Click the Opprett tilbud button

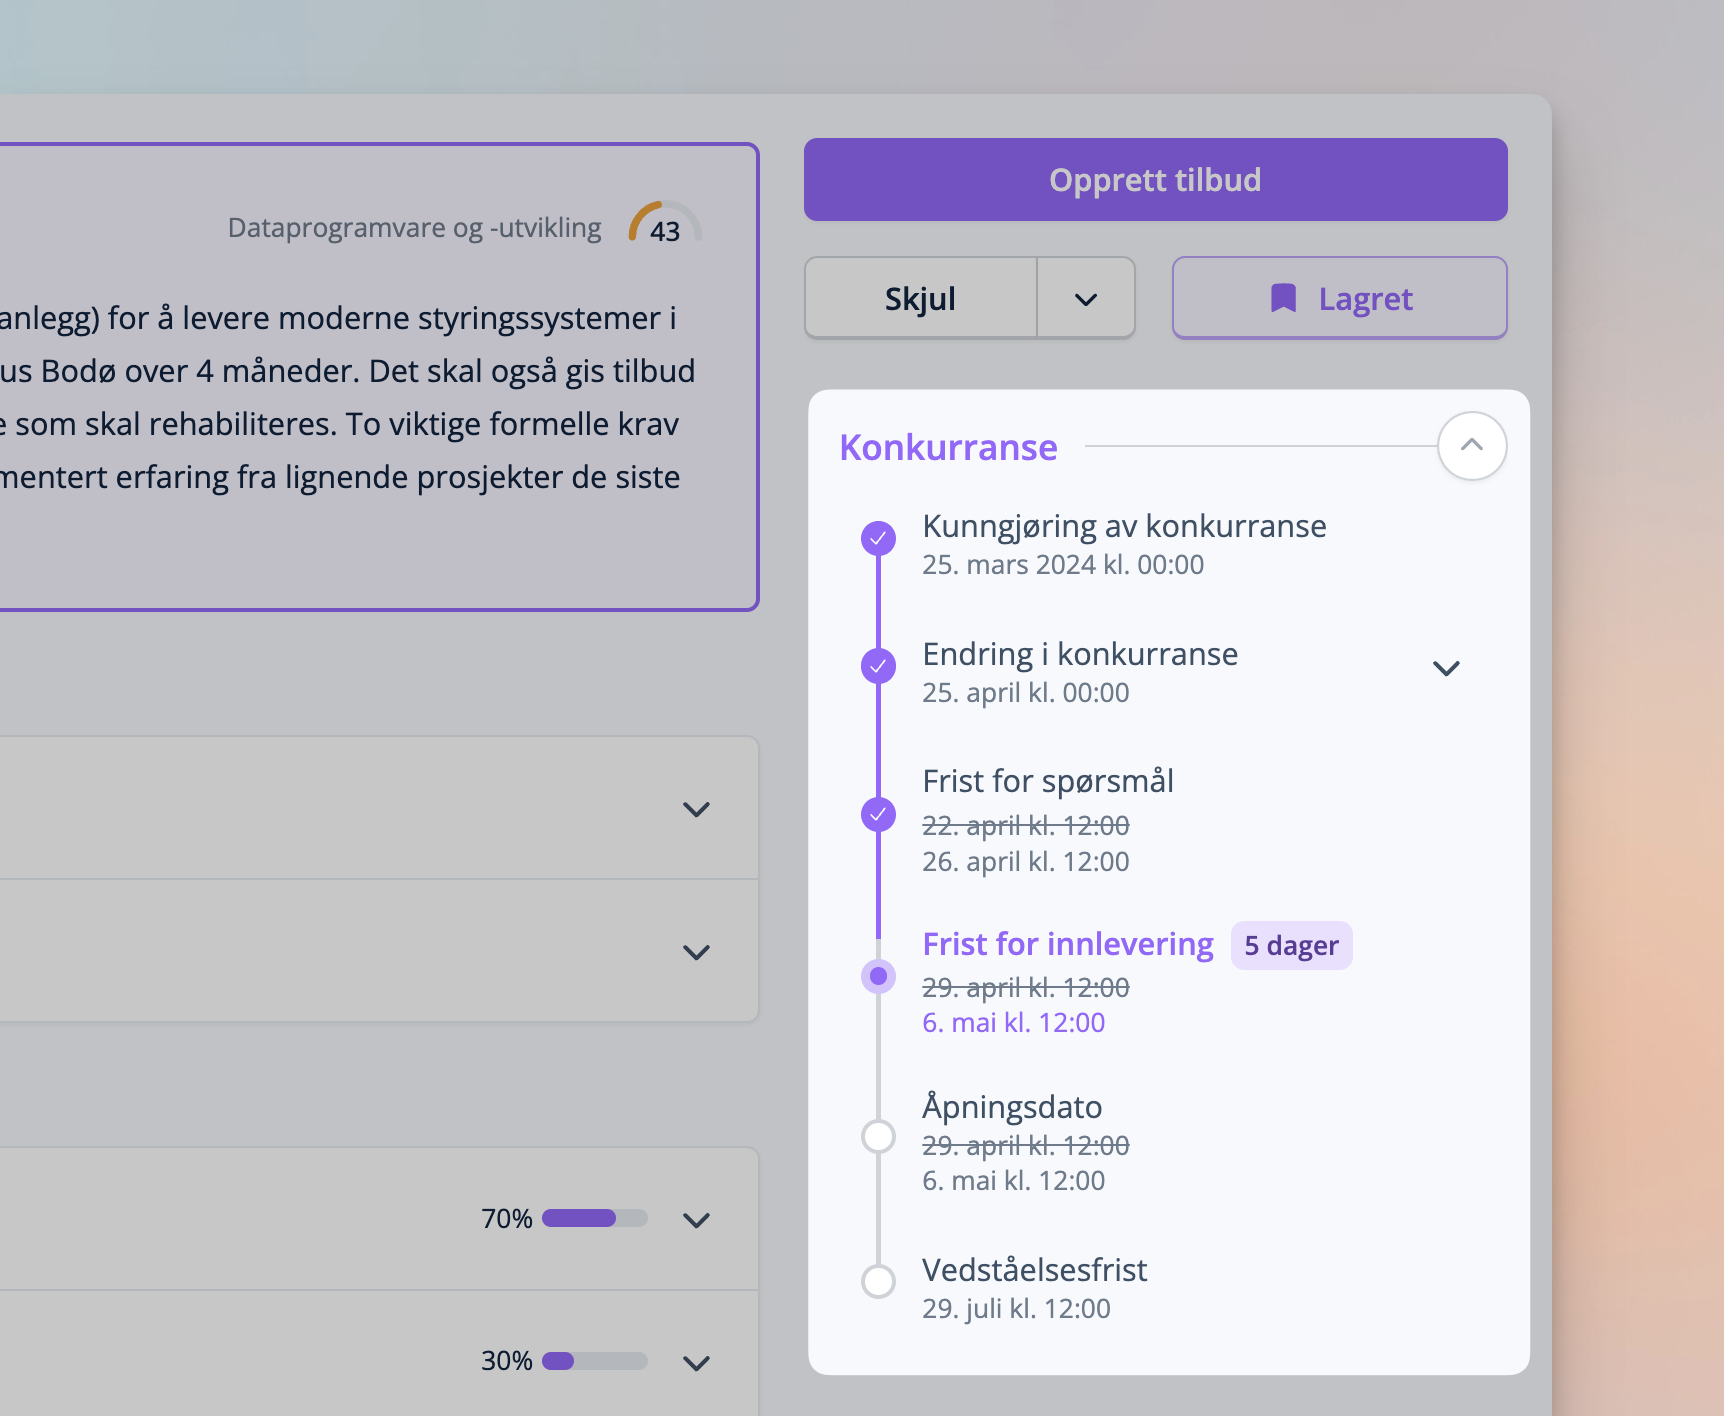(1155, 180)
